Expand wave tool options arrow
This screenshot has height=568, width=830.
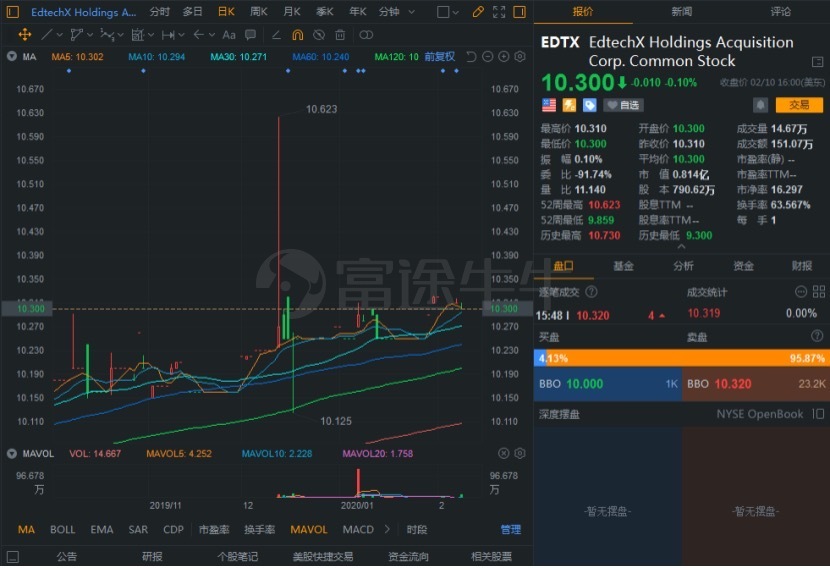[x=120, y=35]
